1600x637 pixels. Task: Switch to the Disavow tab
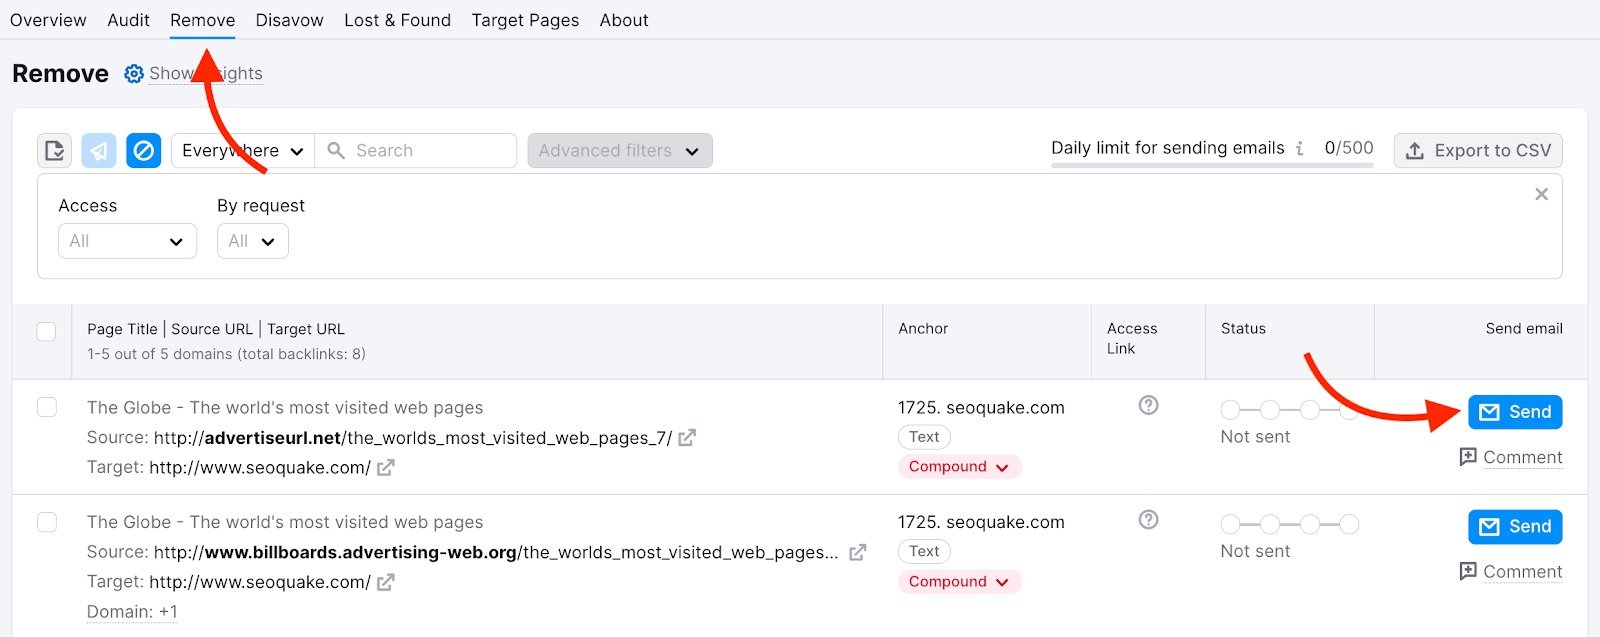pos(289,20)
